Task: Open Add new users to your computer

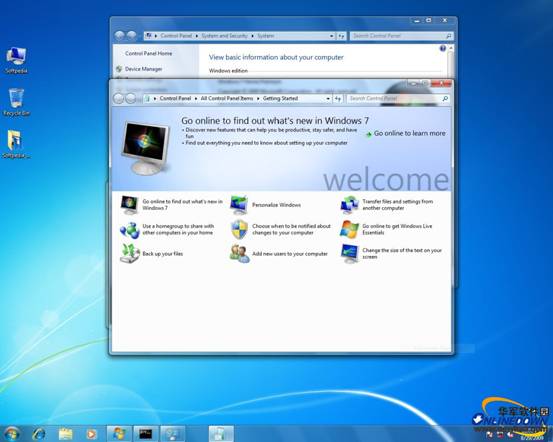Action: tap(279, 254)
